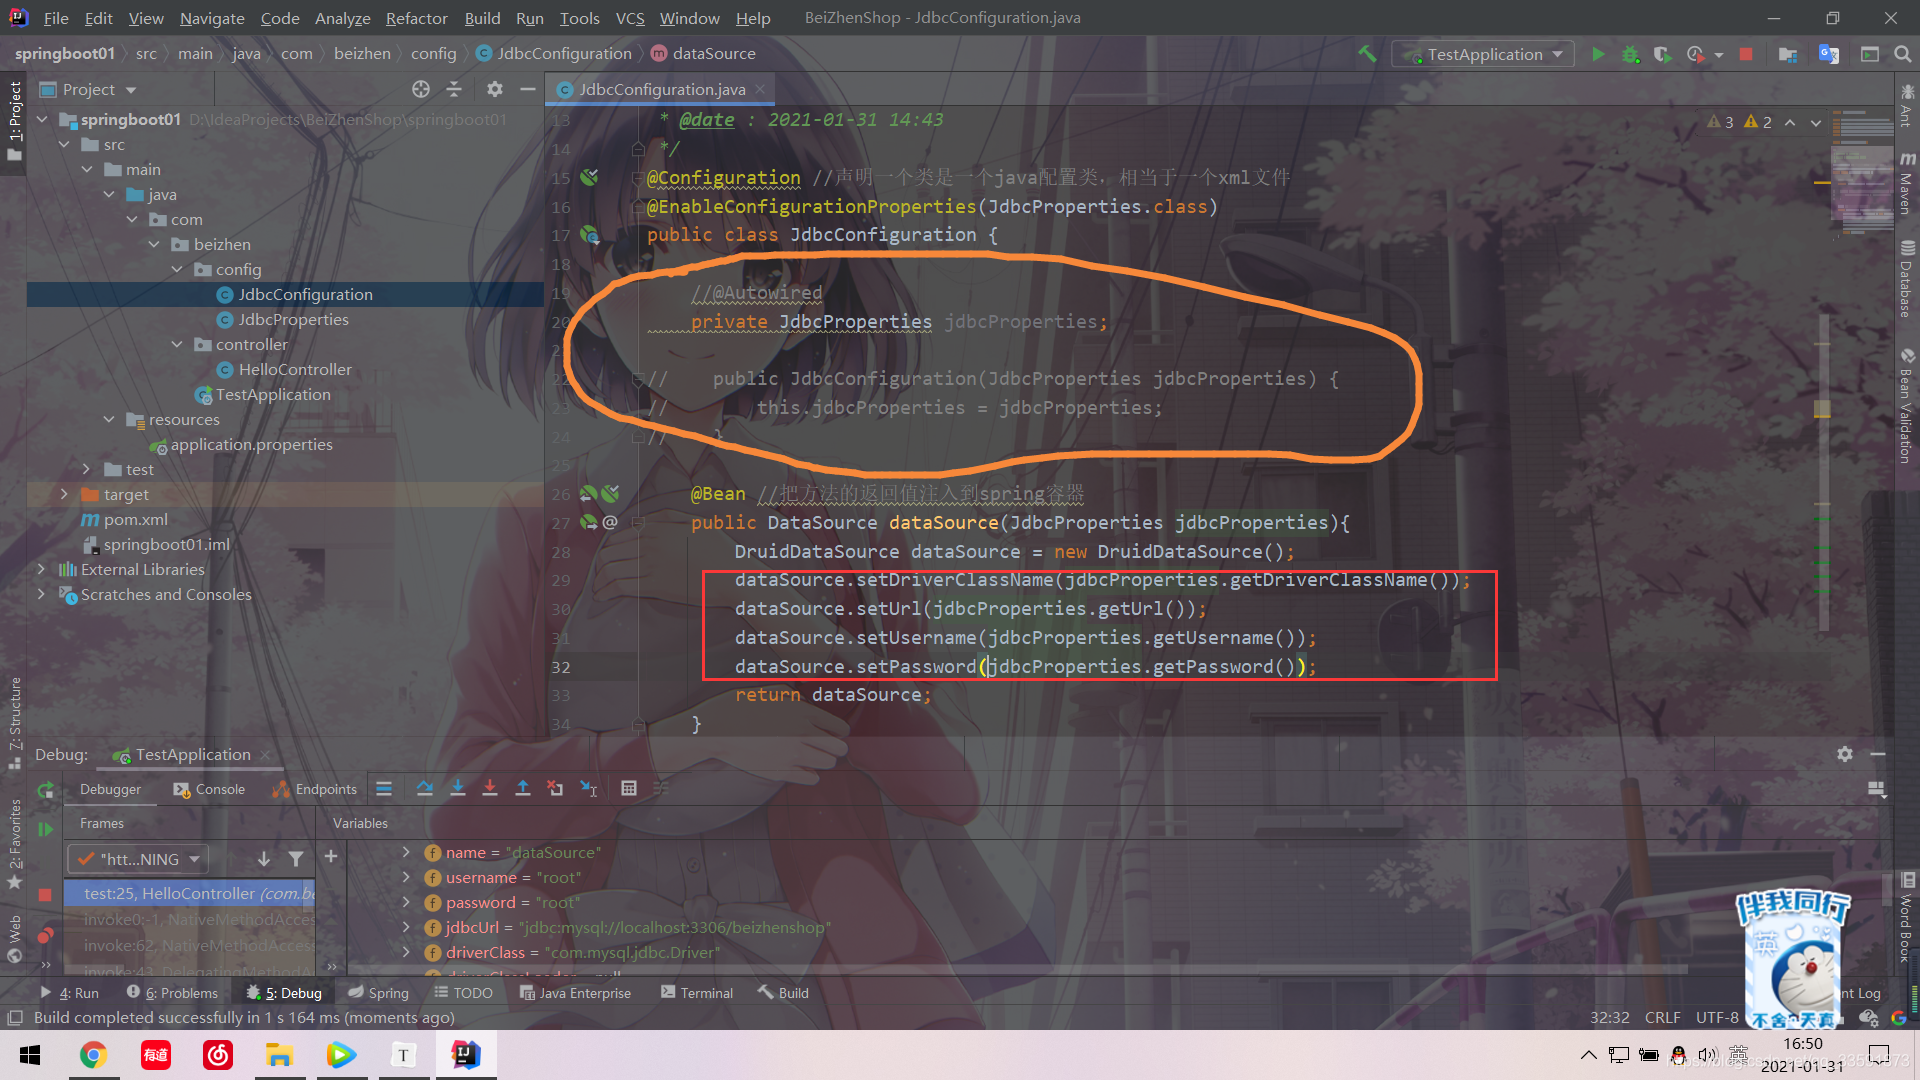1920x1080 pixels.
Task: Open the Maven side panel
Action: [x=1907, y=184]
